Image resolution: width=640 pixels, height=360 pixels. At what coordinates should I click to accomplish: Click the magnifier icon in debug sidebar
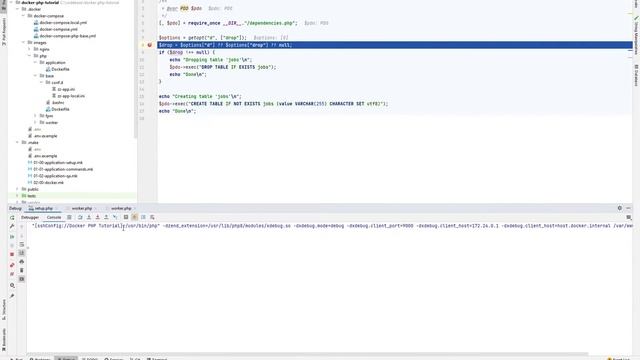pos(12,286)
